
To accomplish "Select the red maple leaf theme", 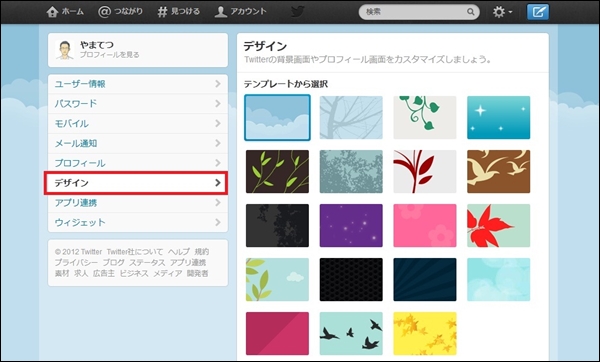I will [x=499, y=225].
